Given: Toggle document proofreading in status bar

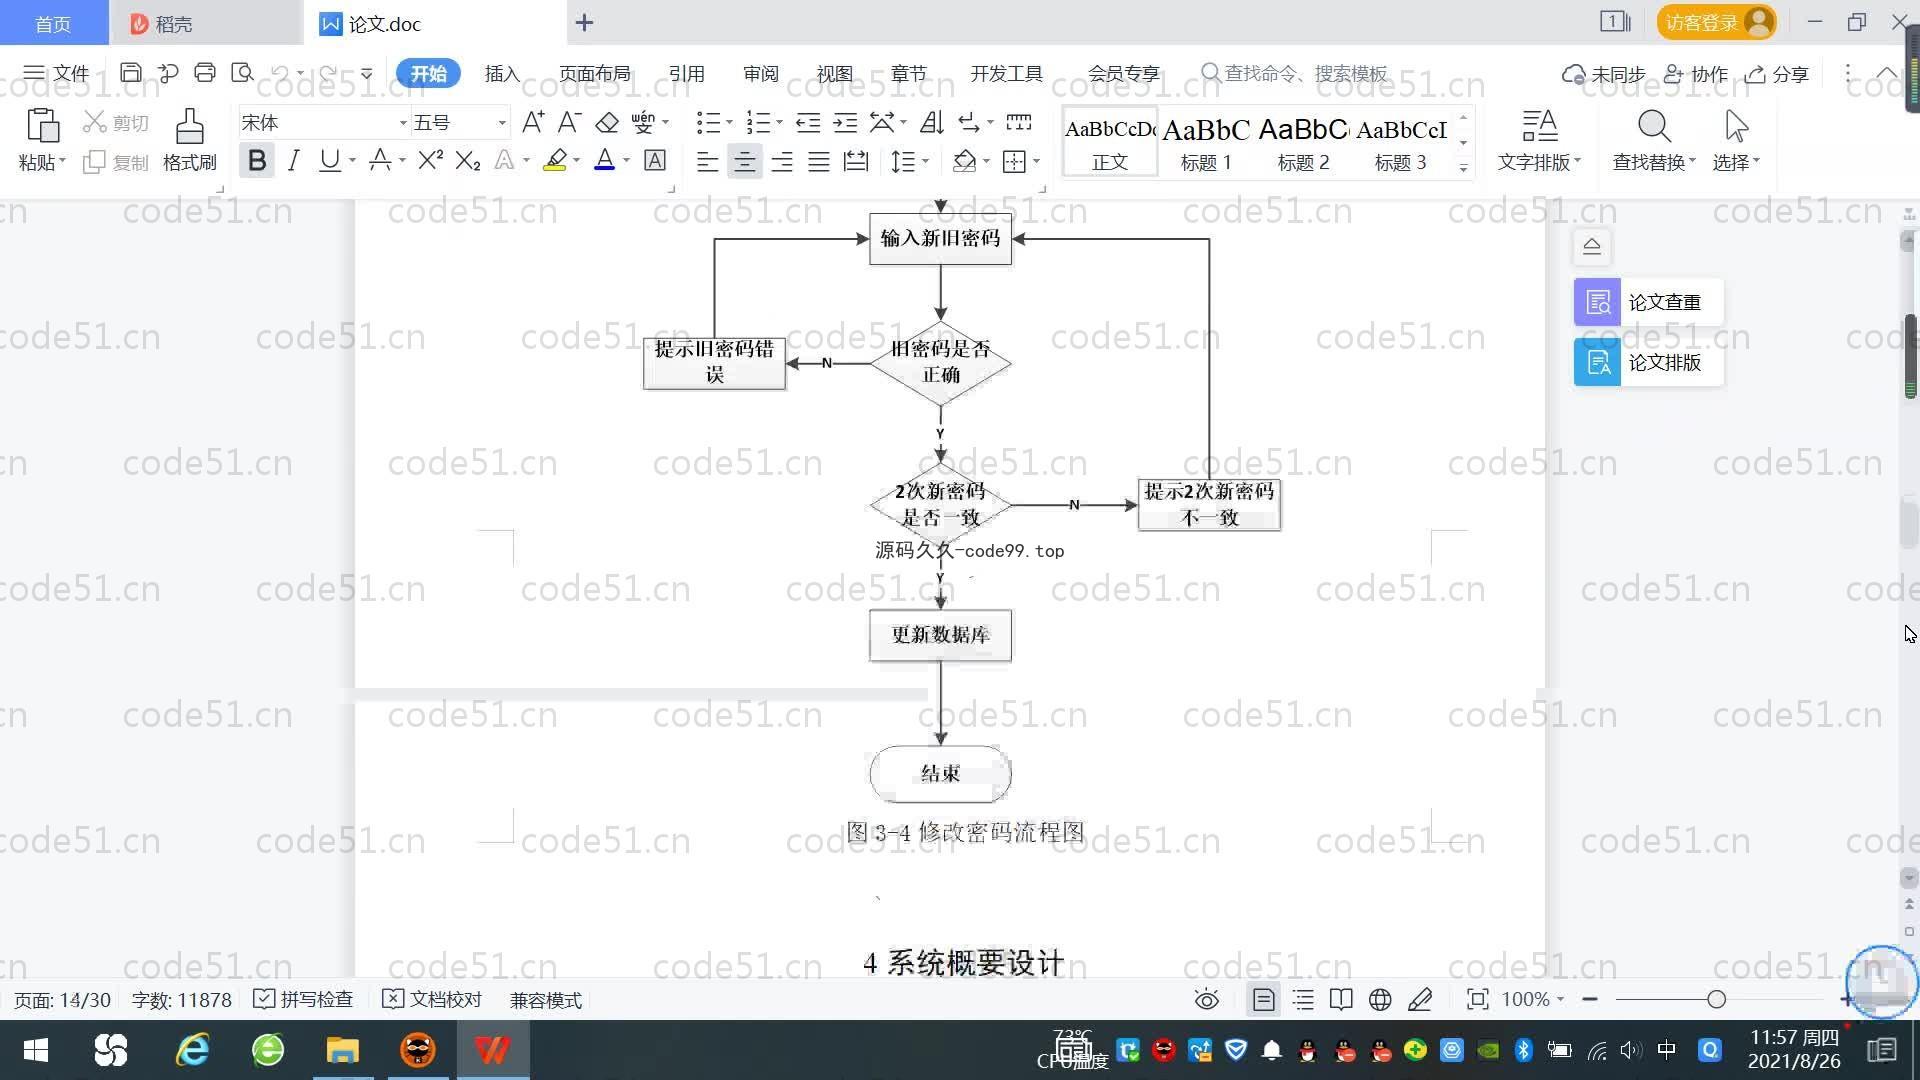Looking at the screenshot, I should pyautogui.click(x=432, y=999).
